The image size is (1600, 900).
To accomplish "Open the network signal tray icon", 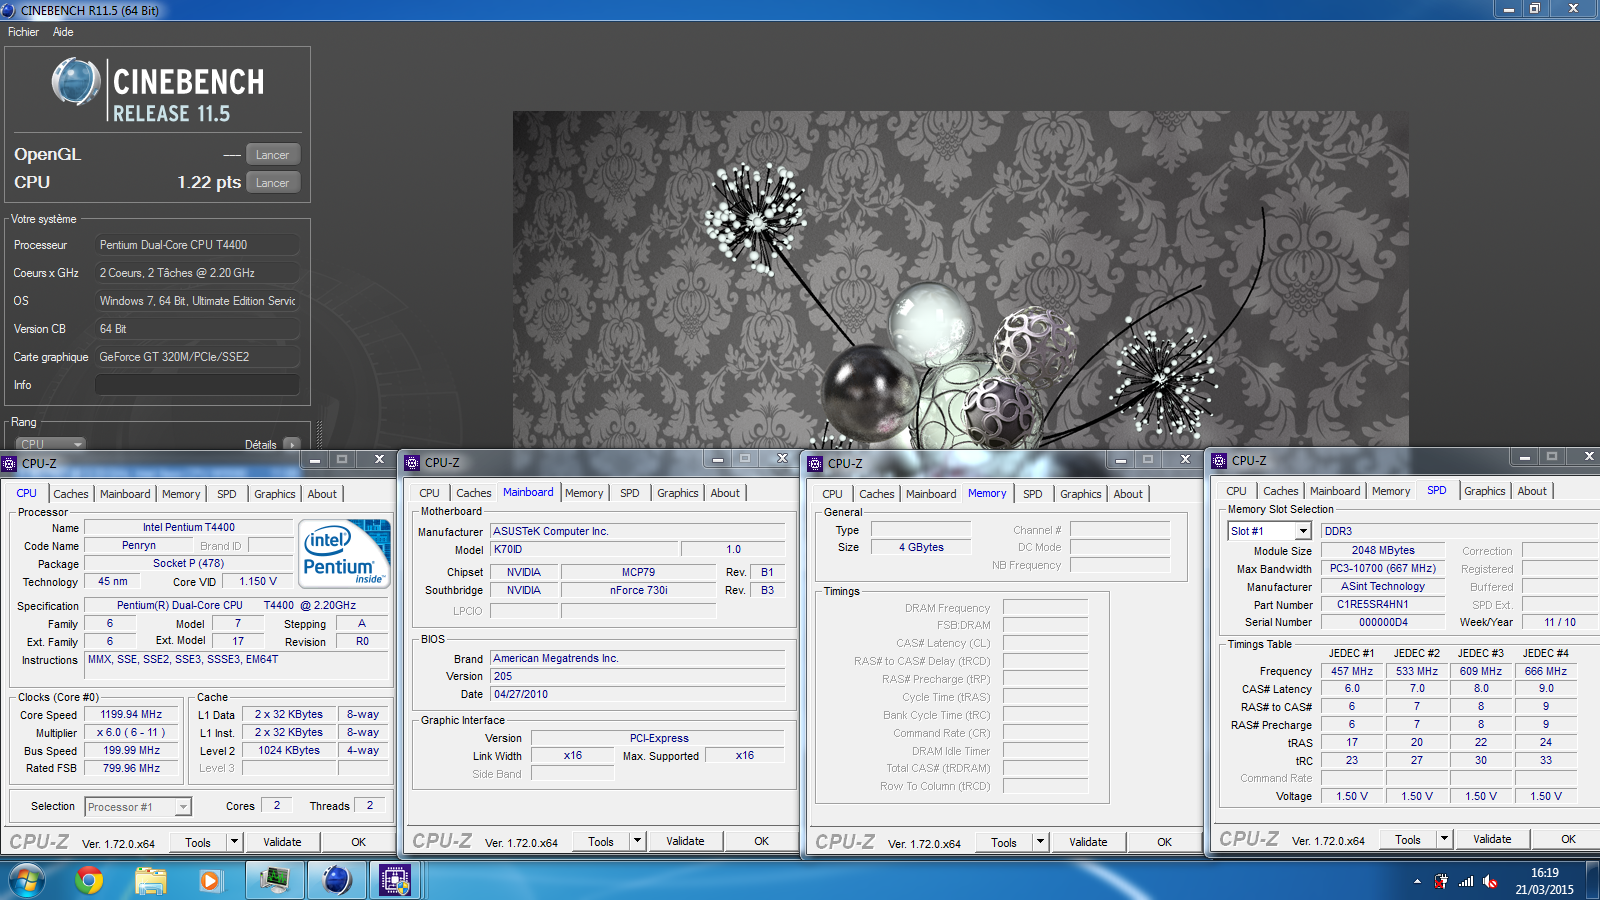I will click(x=1466, y=881).
